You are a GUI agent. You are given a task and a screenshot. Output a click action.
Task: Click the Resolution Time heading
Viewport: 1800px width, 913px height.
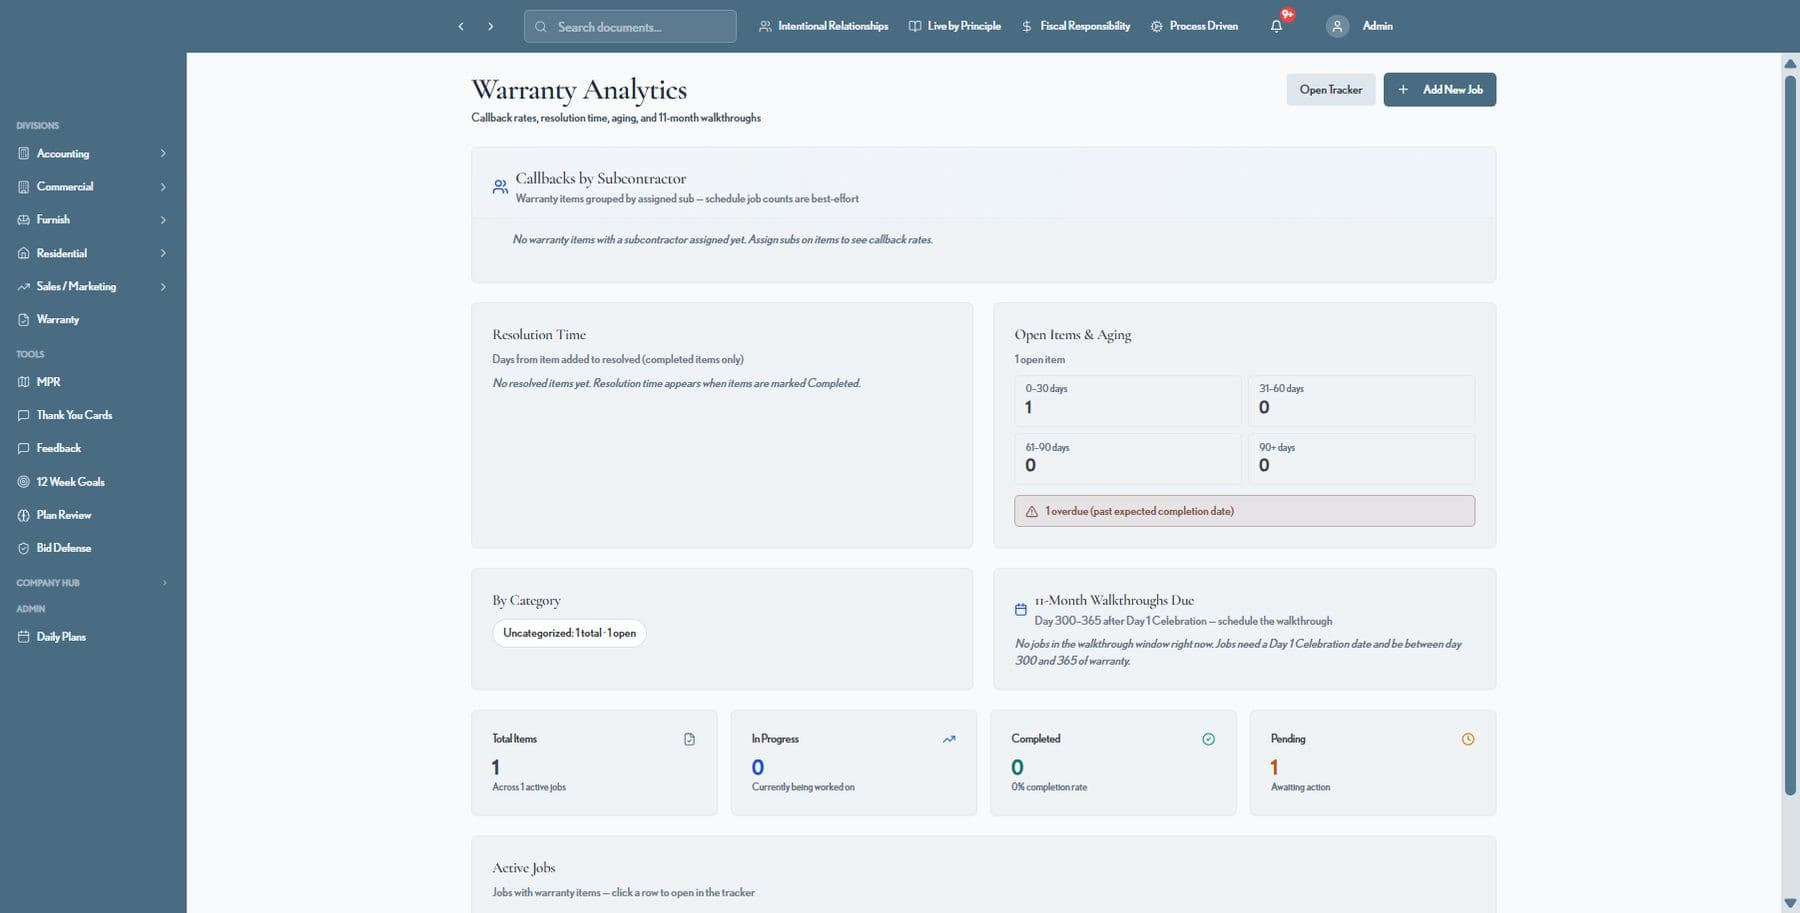click(539, 335)
